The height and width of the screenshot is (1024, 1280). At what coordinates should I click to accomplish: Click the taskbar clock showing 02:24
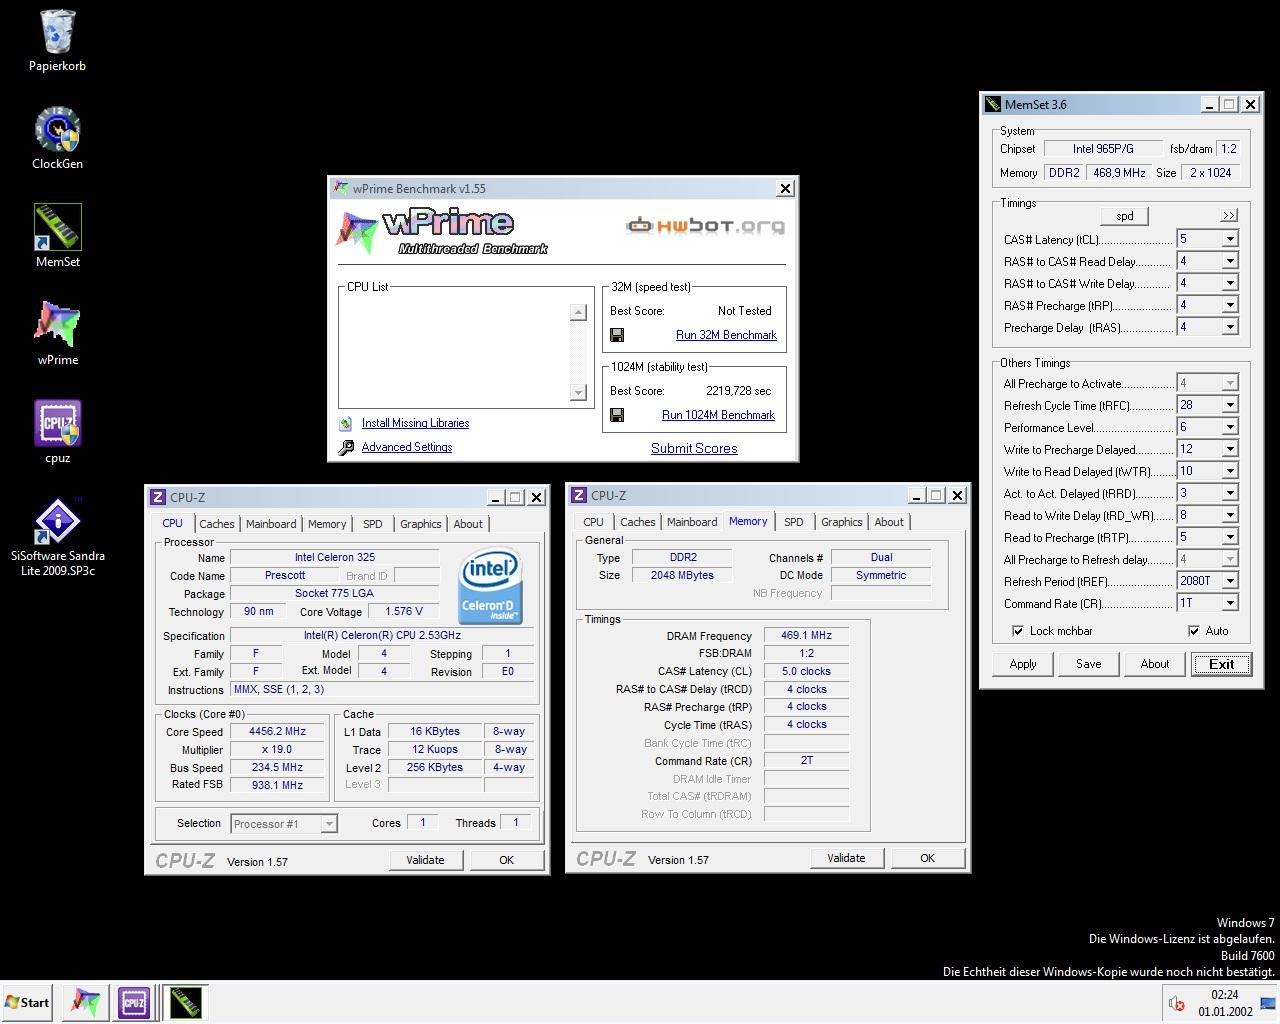pyautogui.click(x=1225, y=1003)
